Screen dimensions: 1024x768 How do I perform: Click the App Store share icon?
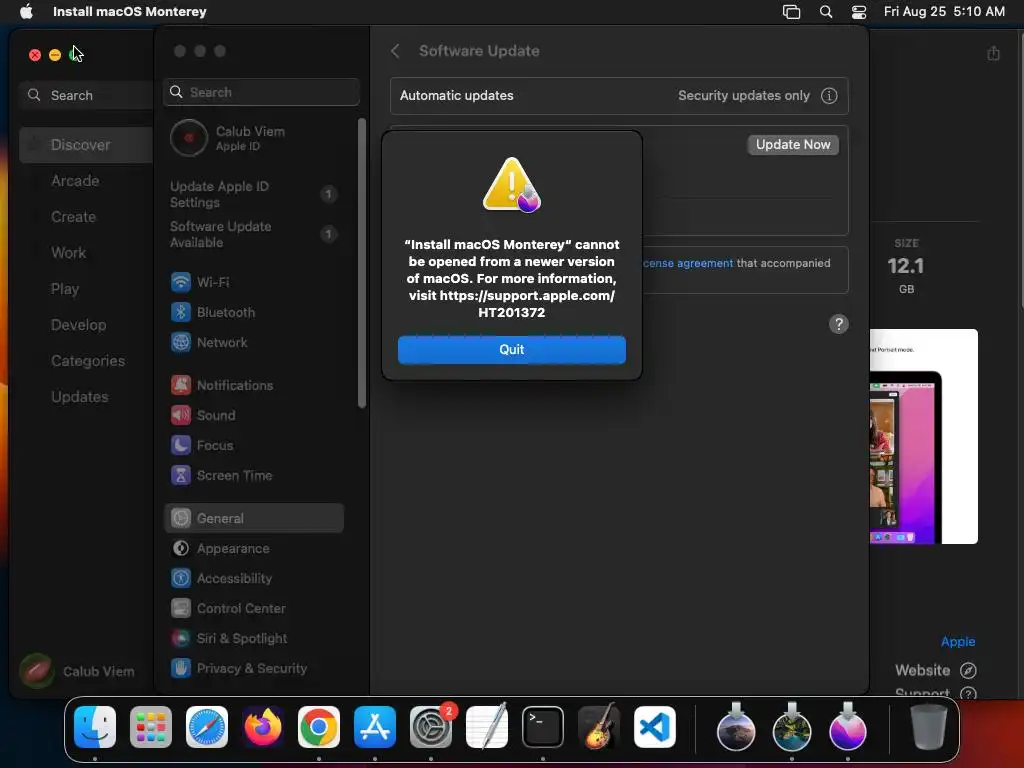[993, 53]
